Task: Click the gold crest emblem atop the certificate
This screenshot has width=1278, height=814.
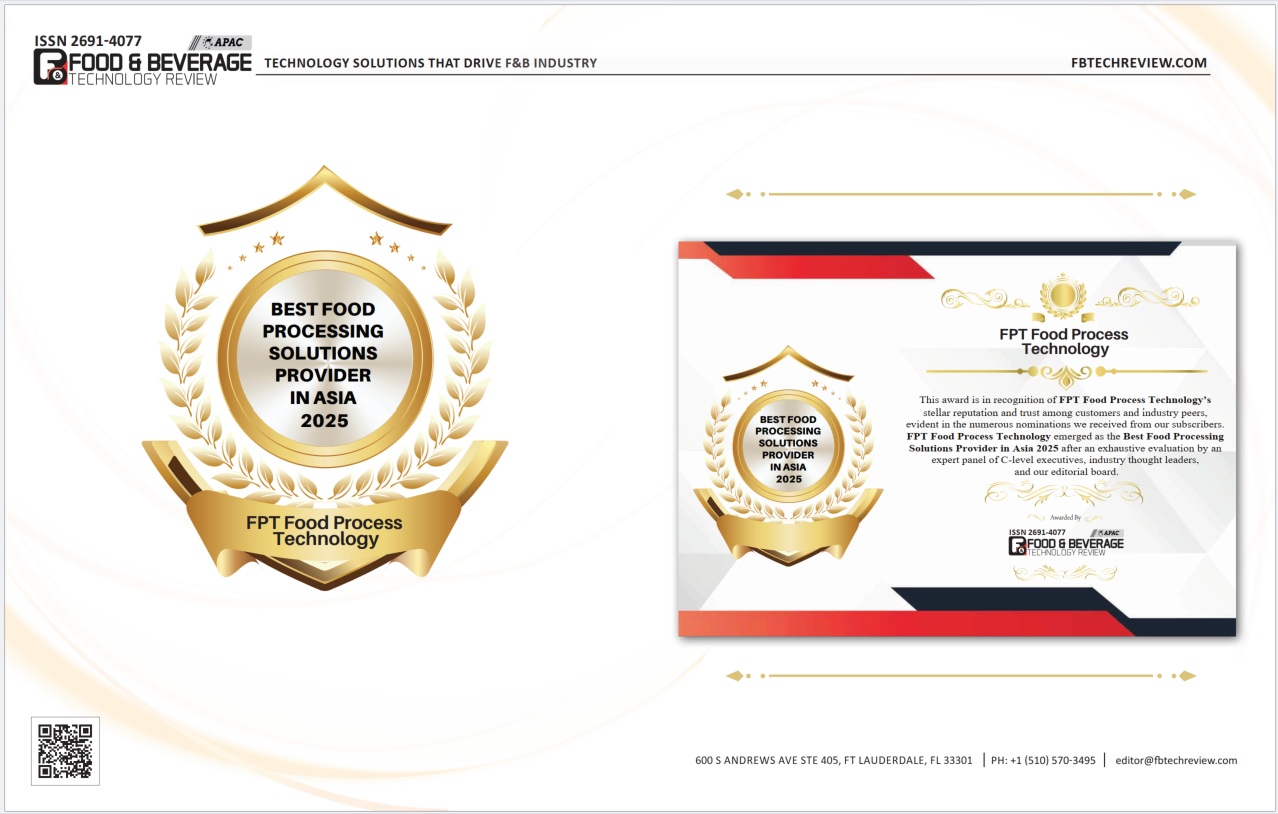Action: pos(1062,295)
